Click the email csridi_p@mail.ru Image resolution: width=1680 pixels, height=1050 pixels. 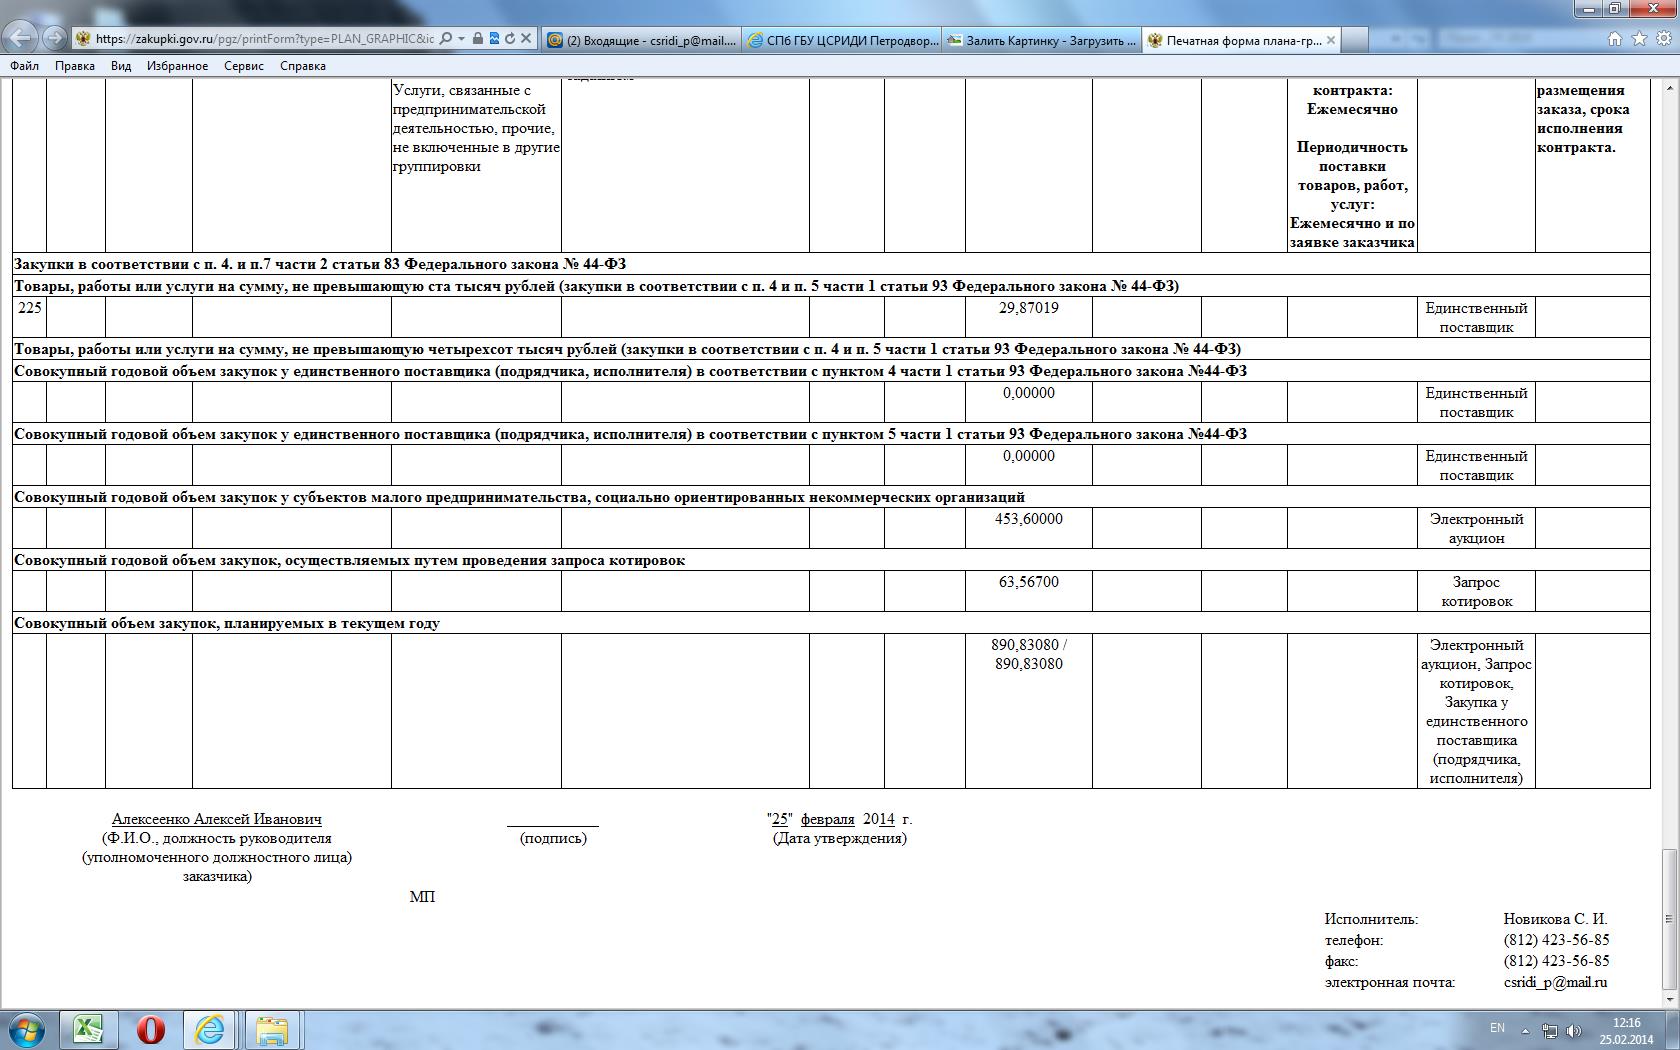tap(1555, 982)
